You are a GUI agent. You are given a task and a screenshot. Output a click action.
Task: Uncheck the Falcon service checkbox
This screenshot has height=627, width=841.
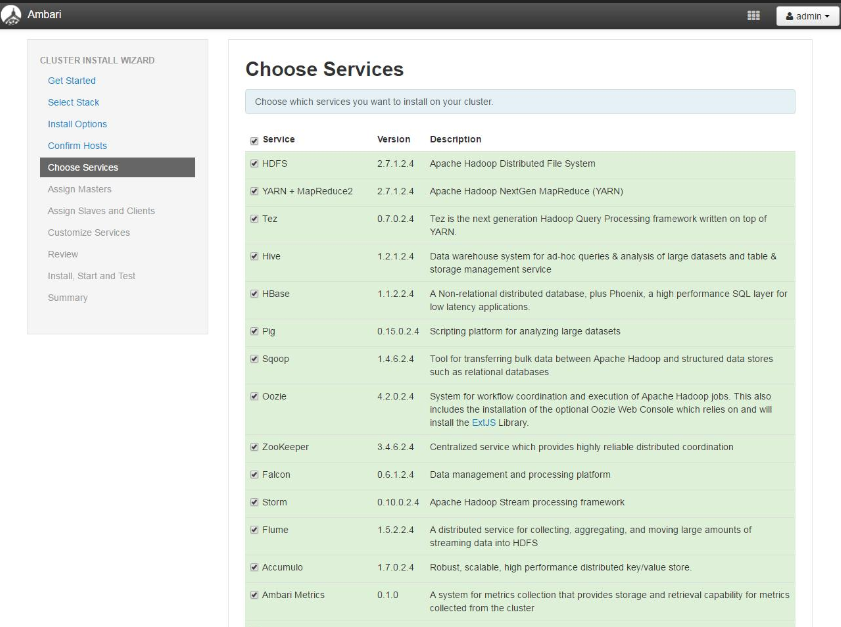[254, 475]
